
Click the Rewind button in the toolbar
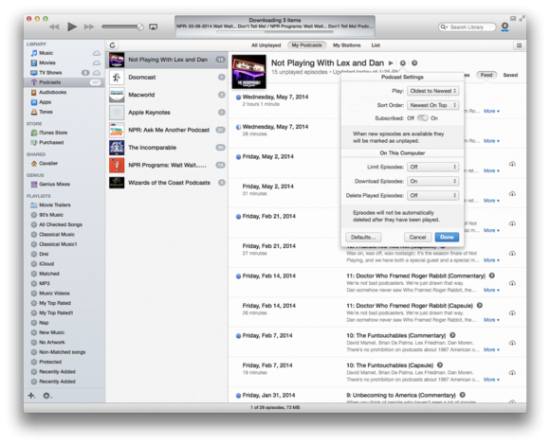[x=54, y=27]
